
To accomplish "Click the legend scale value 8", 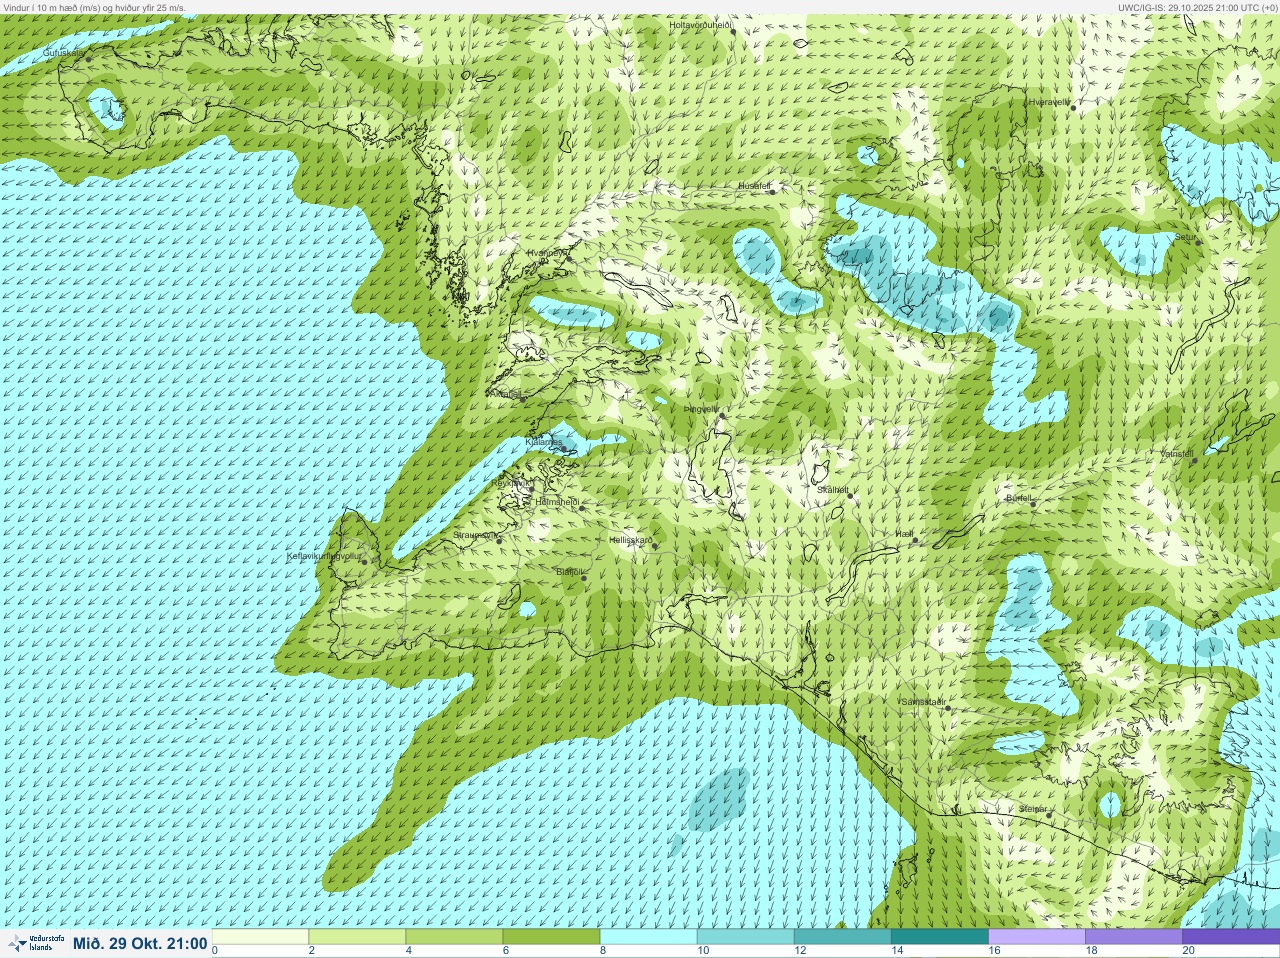I will click(605, 951).
